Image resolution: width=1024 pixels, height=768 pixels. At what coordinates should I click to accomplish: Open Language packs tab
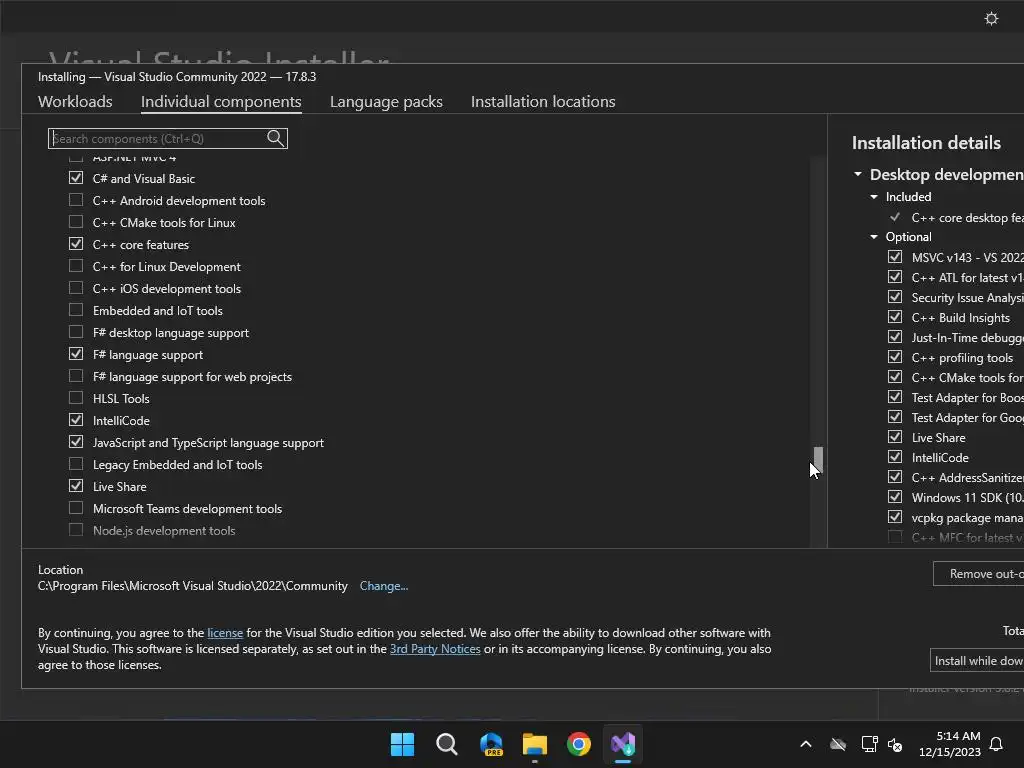386,102
